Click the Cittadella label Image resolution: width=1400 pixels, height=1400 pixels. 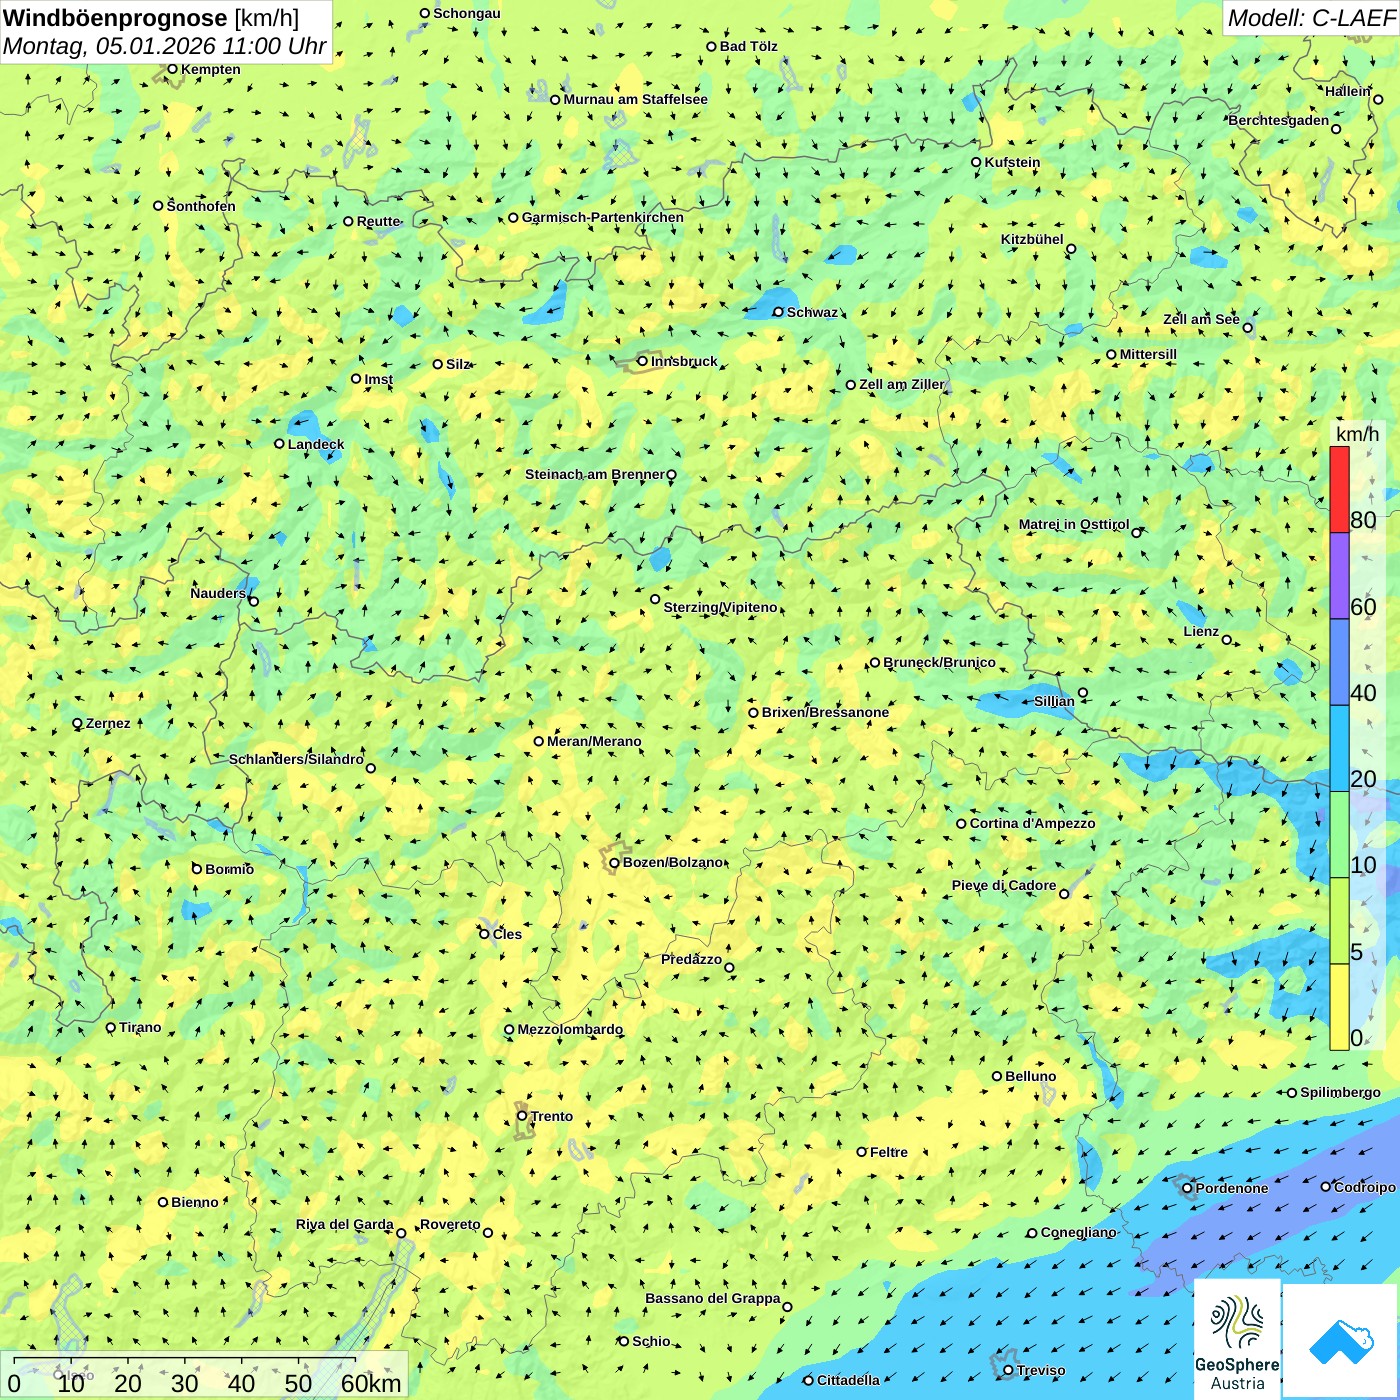point(848,1380)
